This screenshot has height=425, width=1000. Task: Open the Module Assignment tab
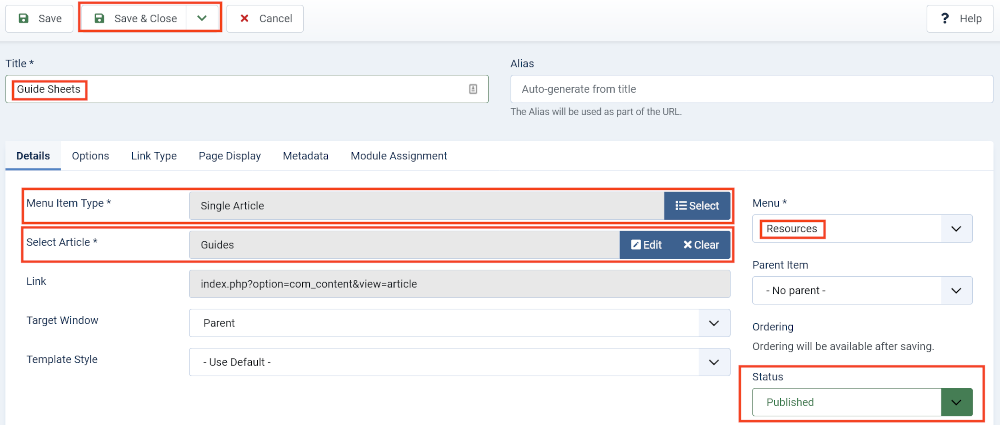pyautogui.click(x=399, y=156)
